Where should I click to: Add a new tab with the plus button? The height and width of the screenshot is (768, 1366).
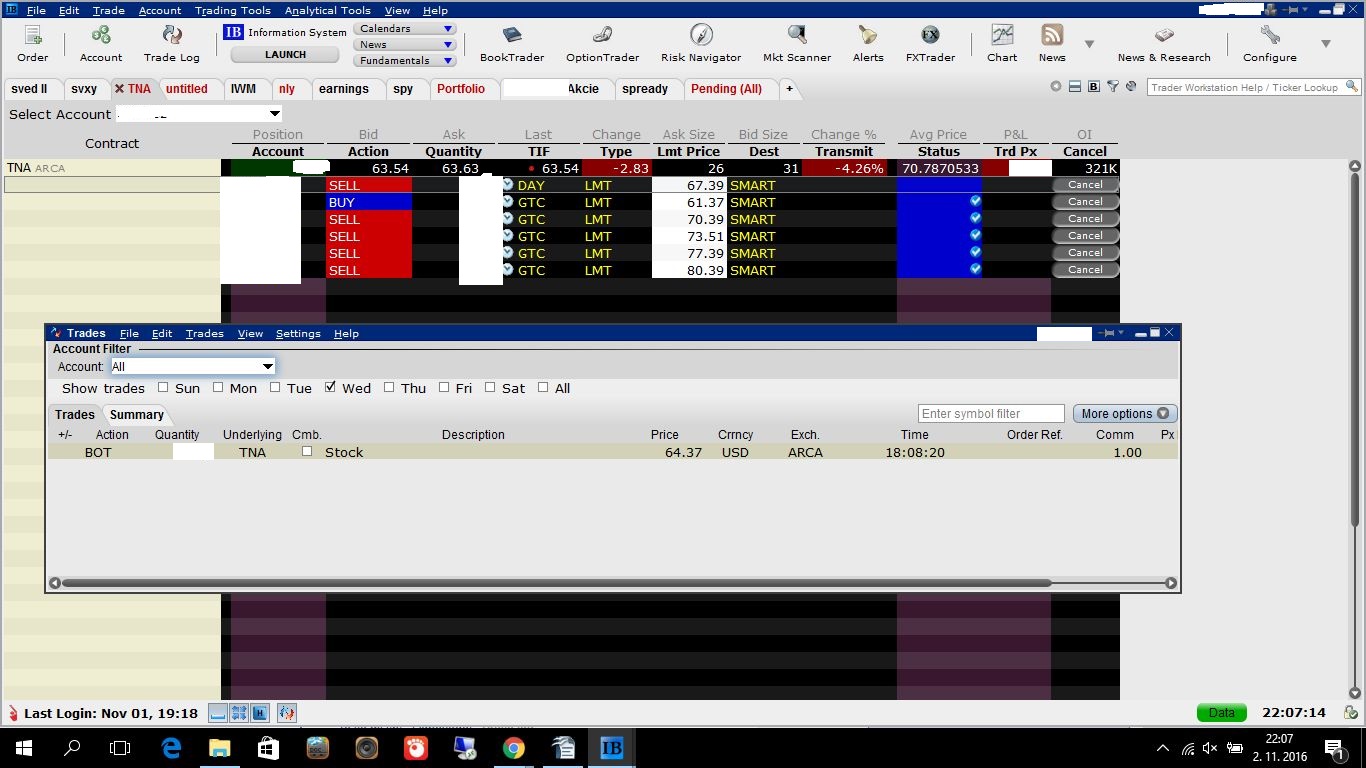[789, 89]
